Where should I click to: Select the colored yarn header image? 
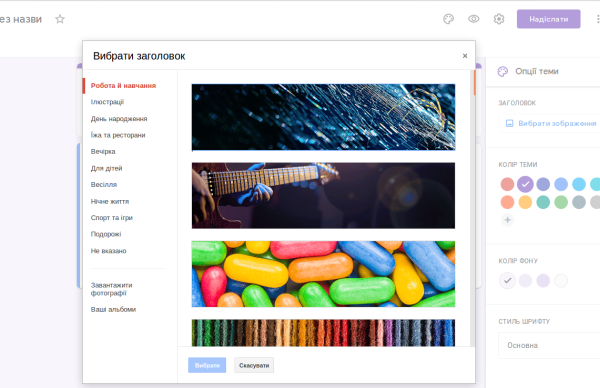323,333
